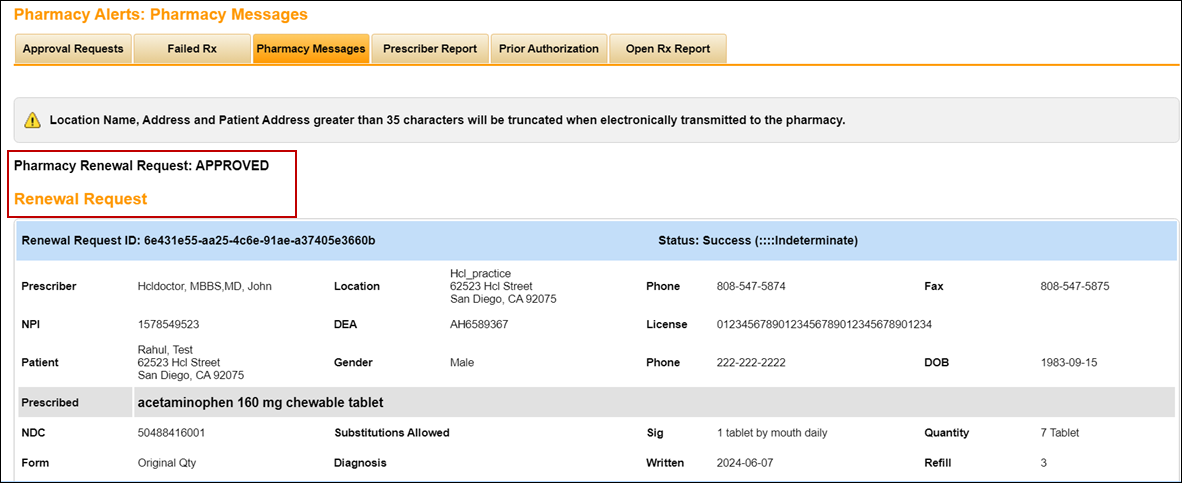This screenshot has height=483, width=1182.
Task: Open the Open Rx Report tab
Action: pos(668,48)
